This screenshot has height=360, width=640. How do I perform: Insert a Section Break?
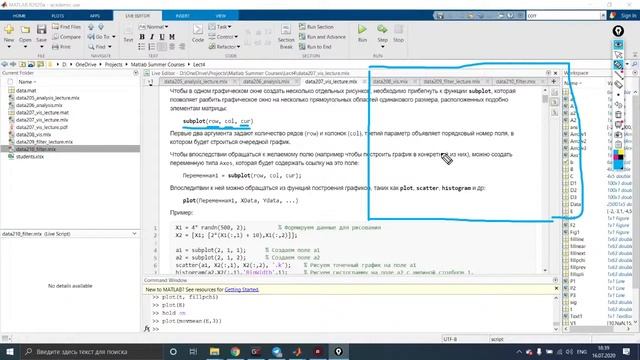[x=286, y=37]
